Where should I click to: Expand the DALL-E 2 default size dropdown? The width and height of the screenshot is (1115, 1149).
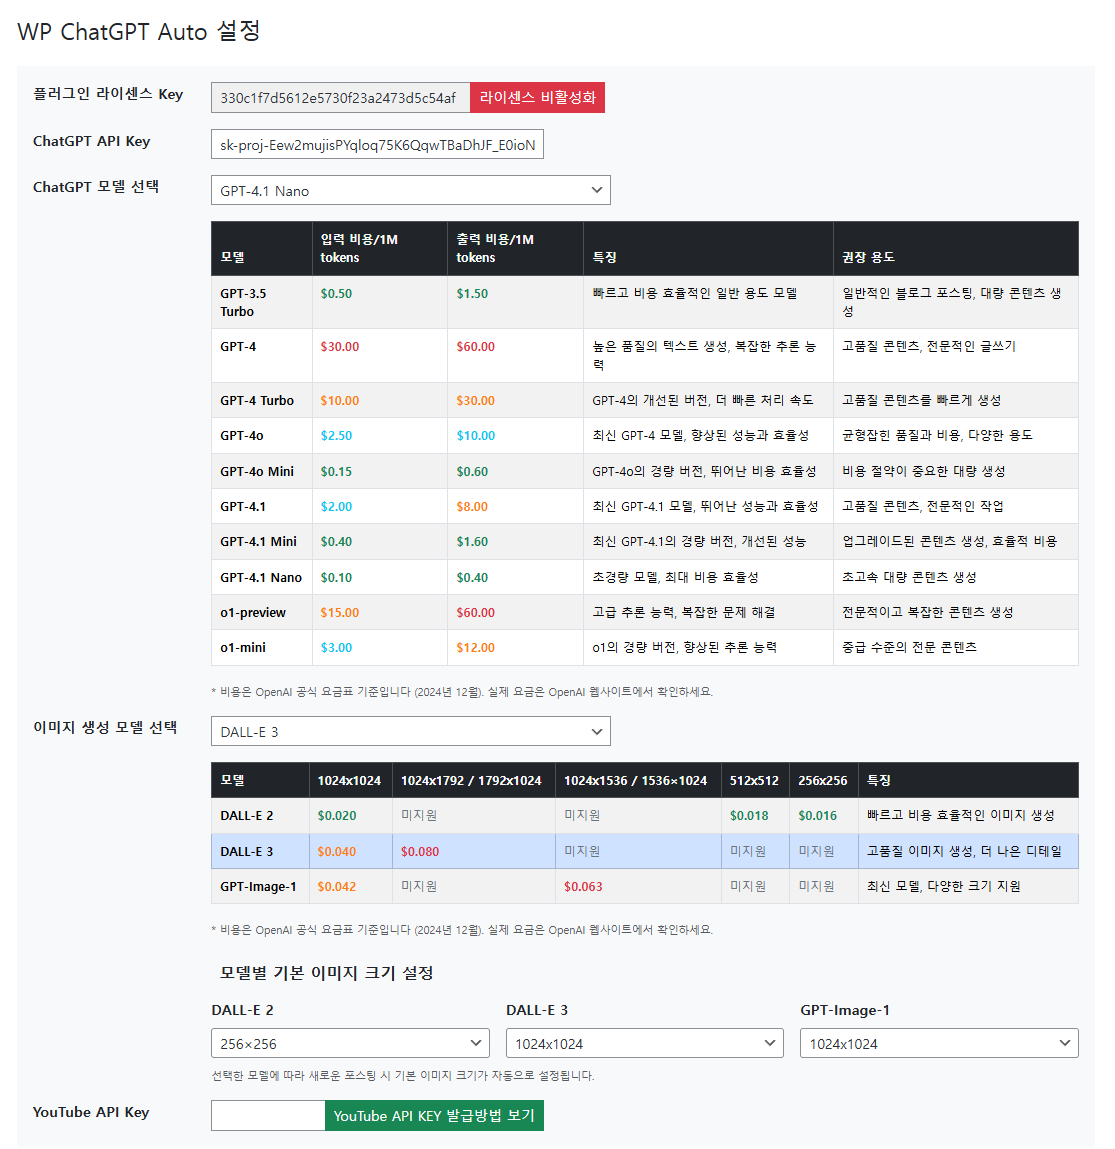(350, 1043)
